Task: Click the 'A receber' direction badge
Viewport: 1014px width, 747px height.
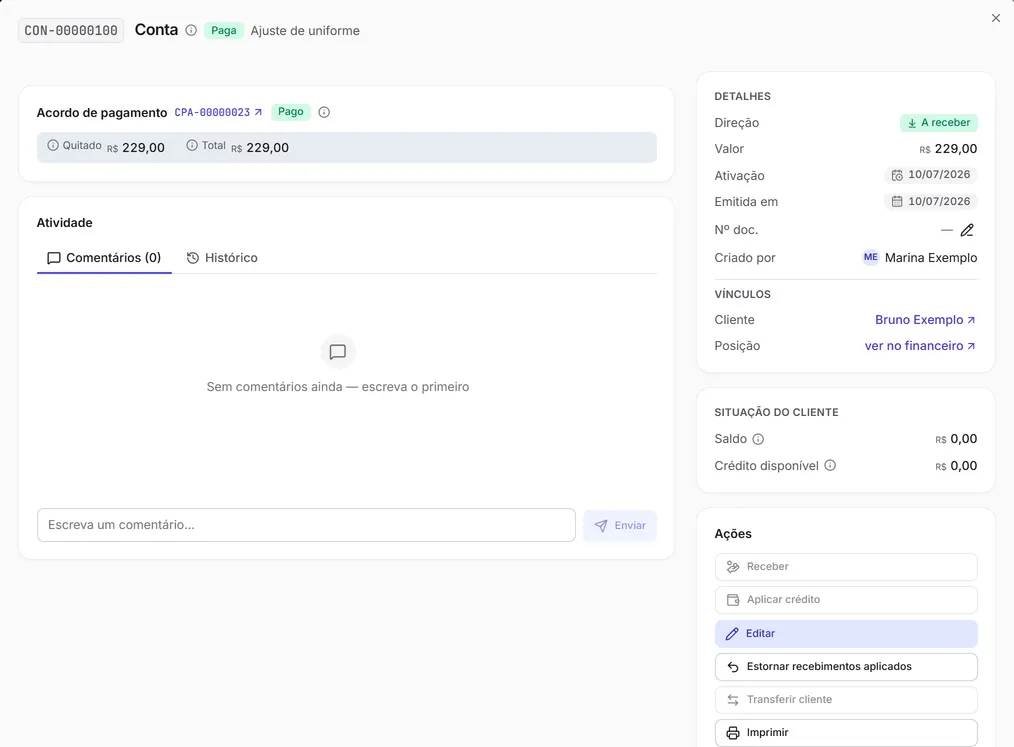Action: [x=938, y=123]
